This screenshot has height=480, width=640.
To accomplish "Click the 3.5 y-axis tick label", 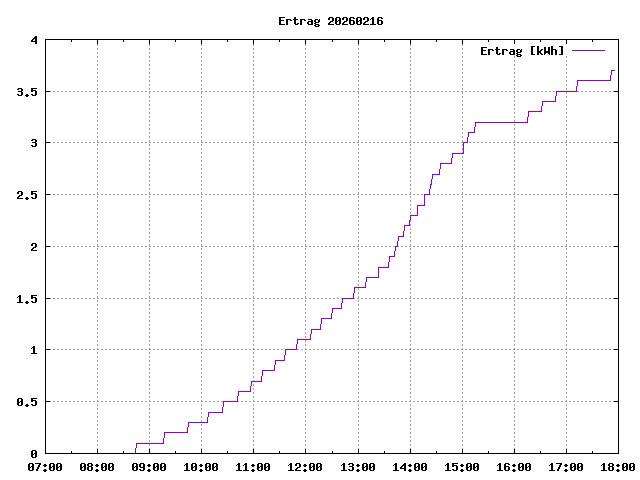I will (27, 92).
